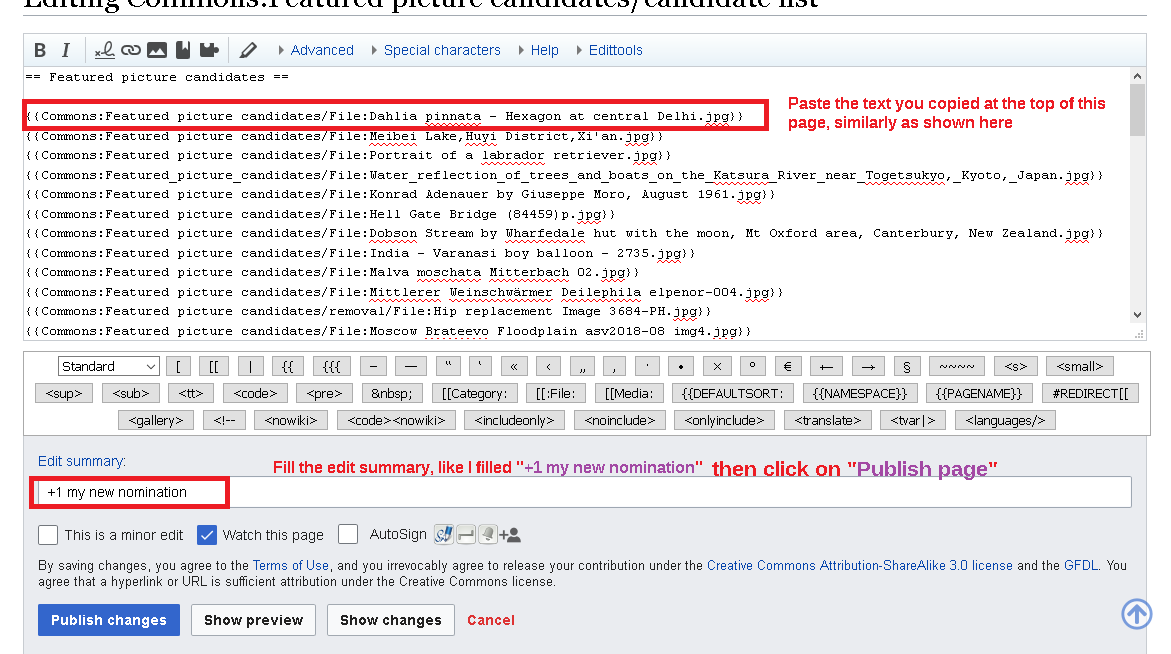Click the Publish changes button

click(109, 620)
